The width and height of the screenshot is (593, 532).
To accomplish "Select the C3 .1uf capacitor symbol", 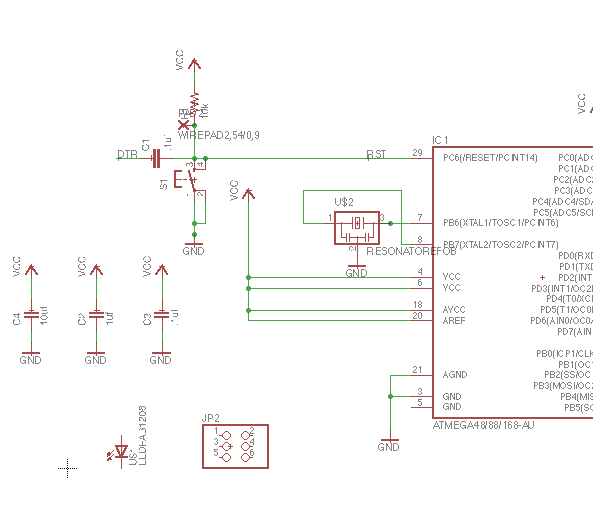I will point(162,315).
